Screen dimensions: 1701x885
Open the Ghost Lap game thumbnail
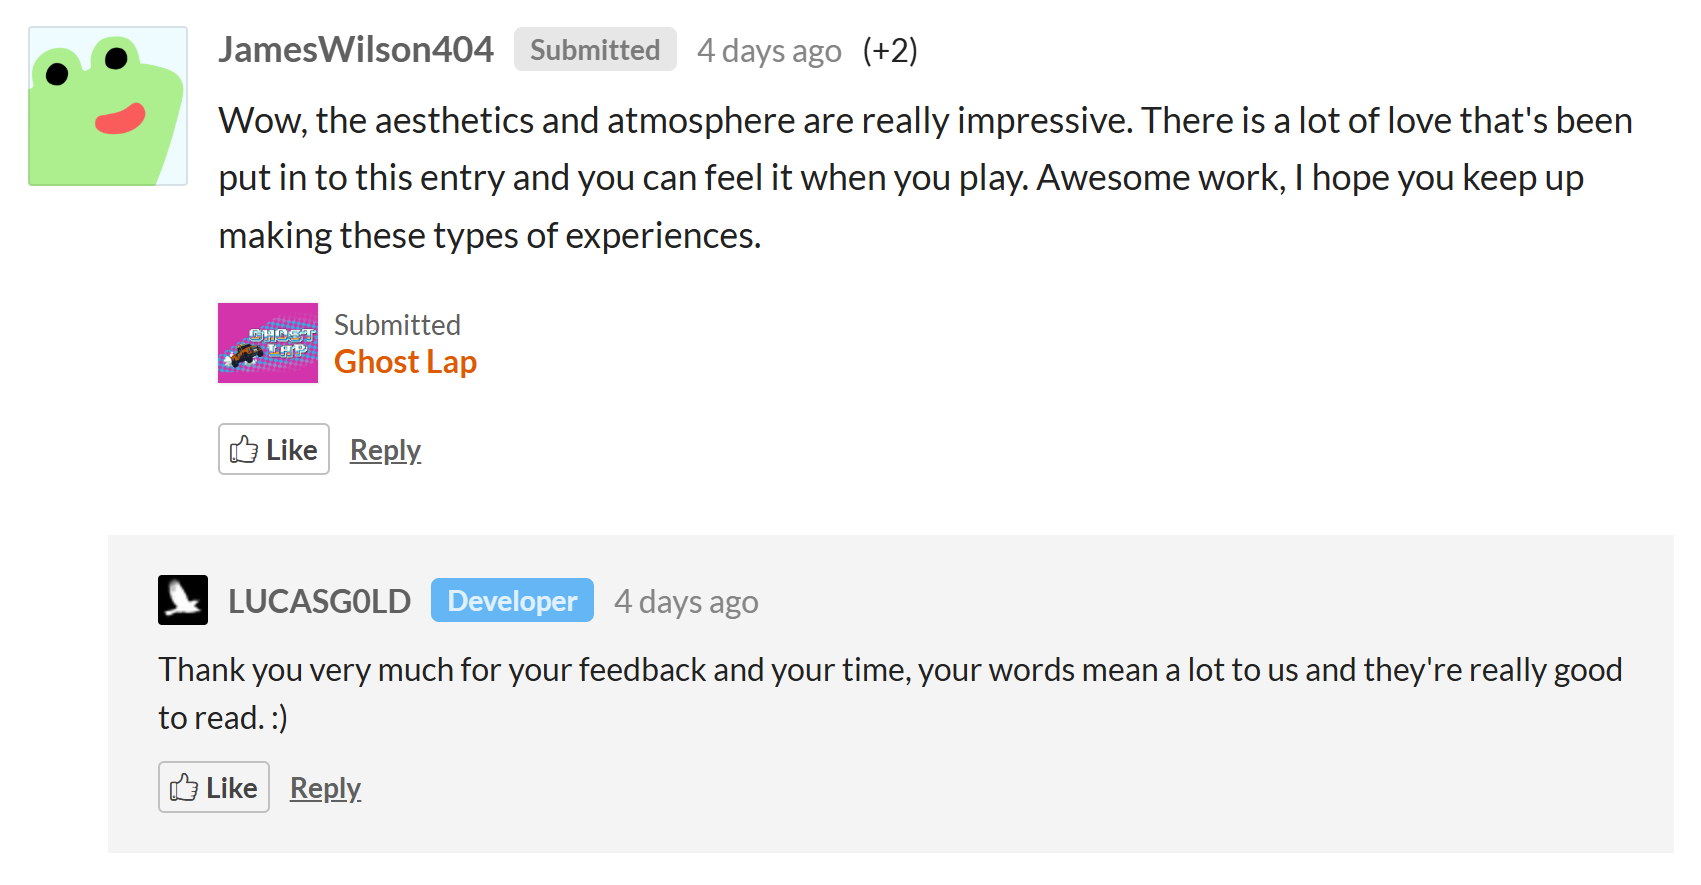click(x=268, y=343)
